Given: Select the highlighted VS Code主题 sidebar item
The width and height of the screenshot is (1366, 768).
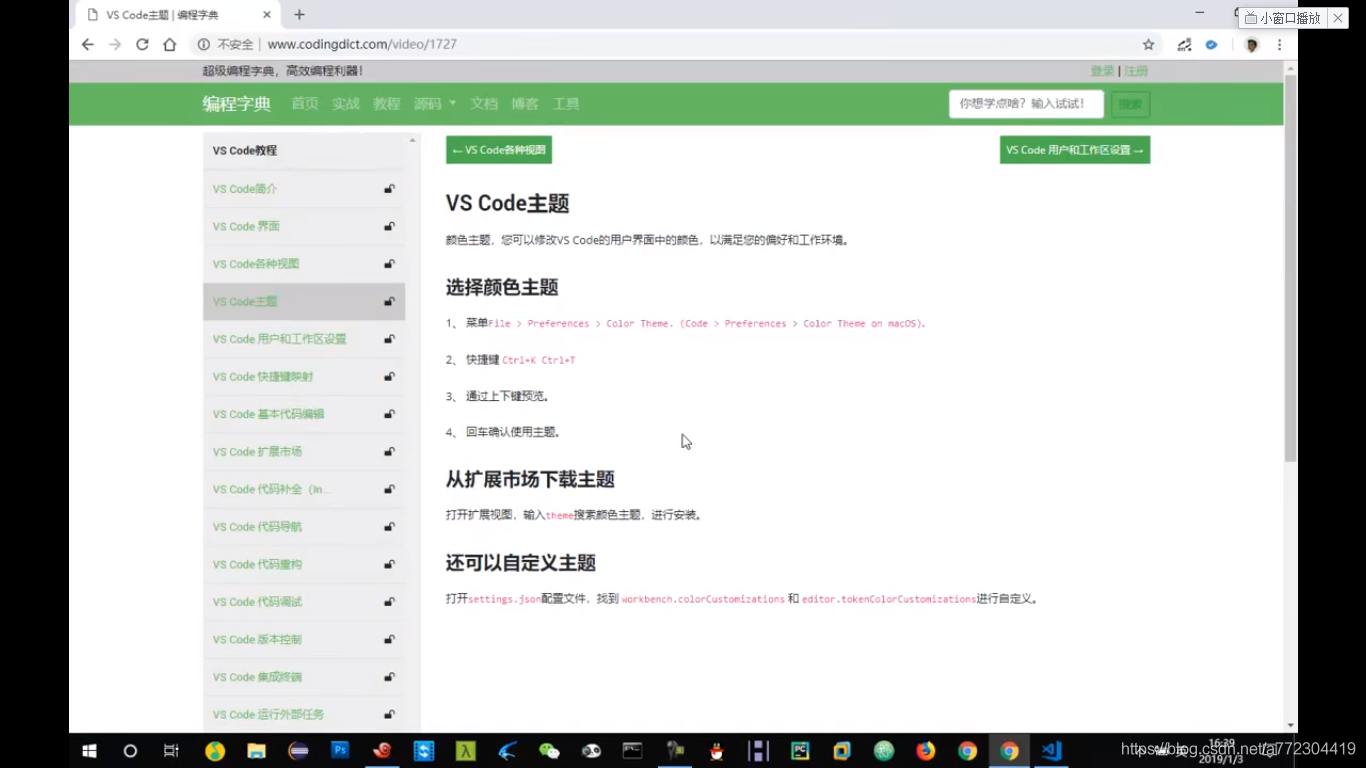Looking at the screenshot, I should pos(304,302).
